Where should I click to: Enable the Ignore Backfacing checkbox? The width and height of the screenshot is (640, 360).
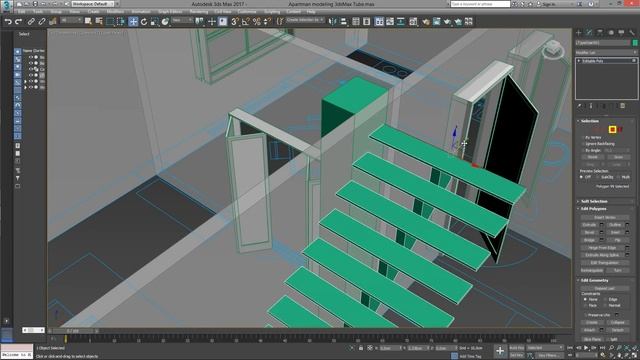pyautogui.click(x=583, y=144)
